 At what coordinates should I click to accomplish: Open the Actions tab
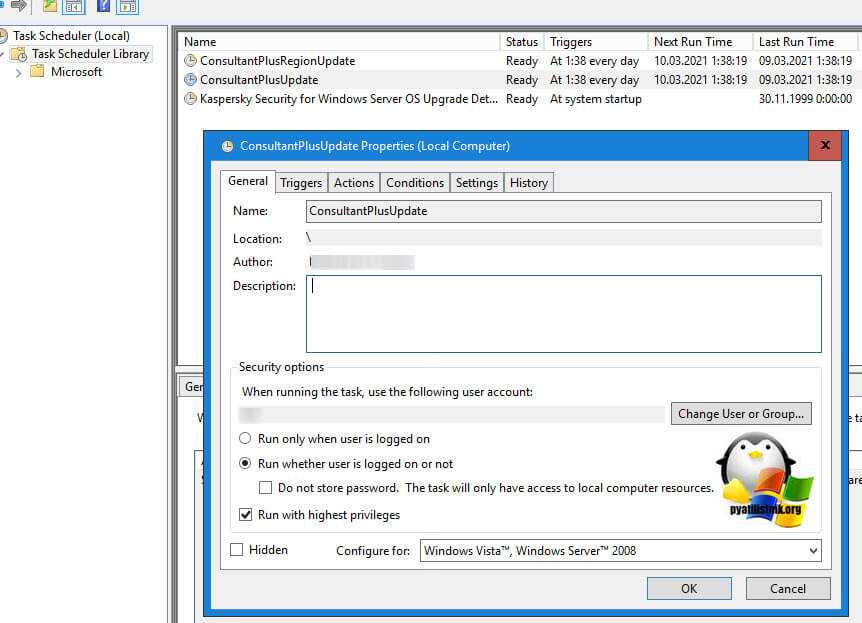pyautogui.click(x=354, y=183)
